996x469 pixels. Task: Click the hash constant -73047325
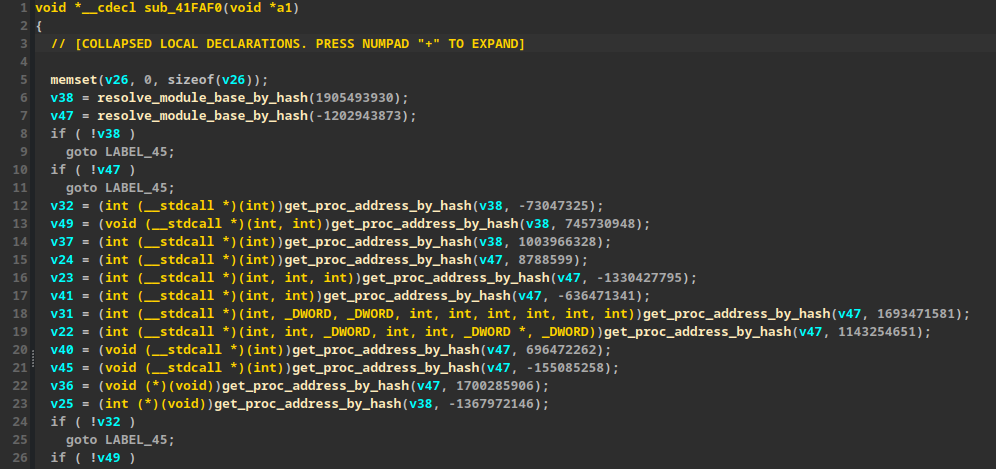pyautogui.click(x=556, y=206)
